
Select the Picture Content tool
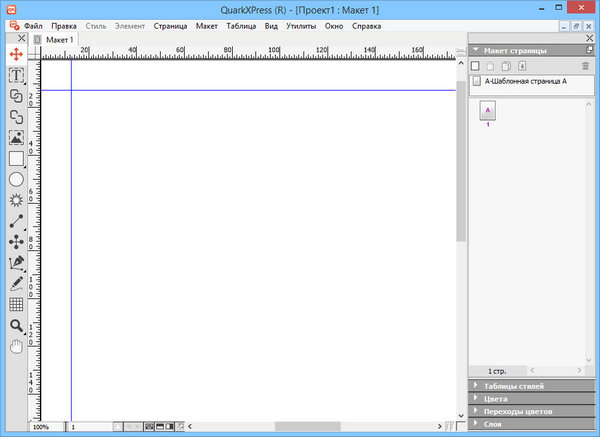tap(16, 138)
